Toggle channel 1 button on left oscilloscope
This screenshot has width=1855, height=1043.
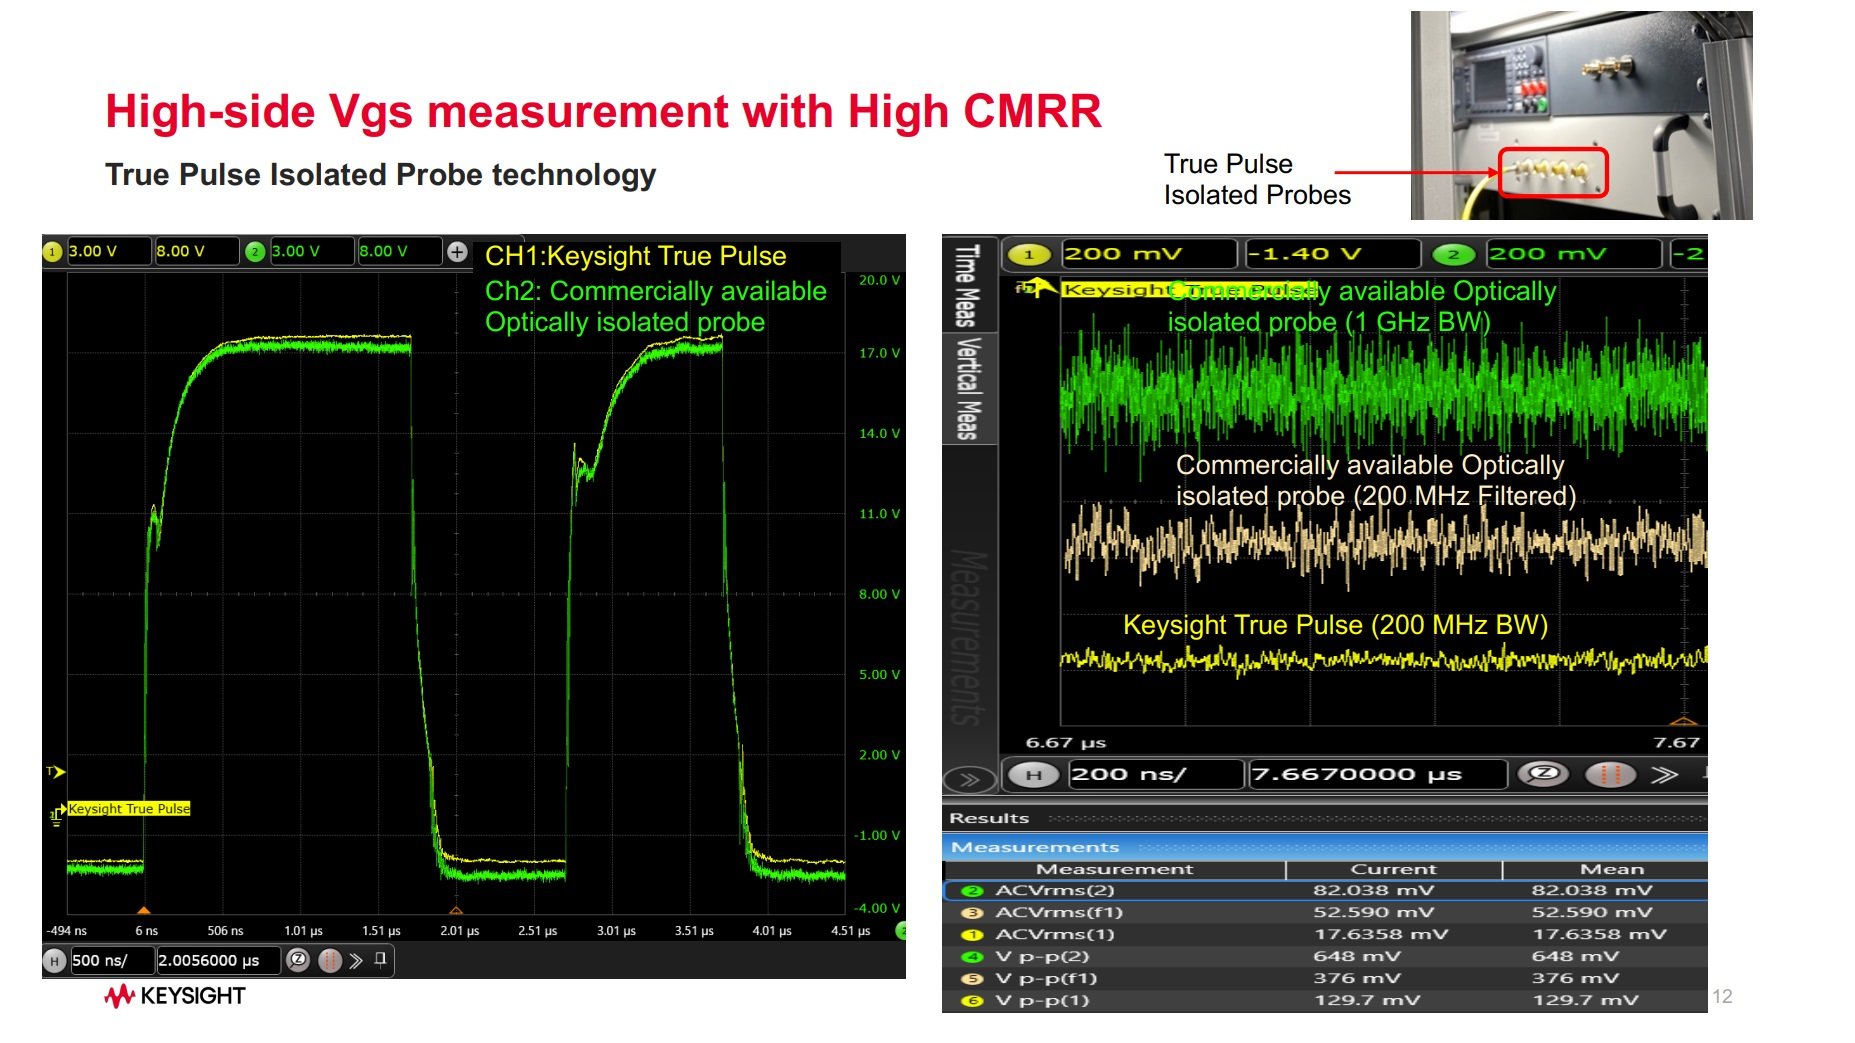(x=53, y=252)
